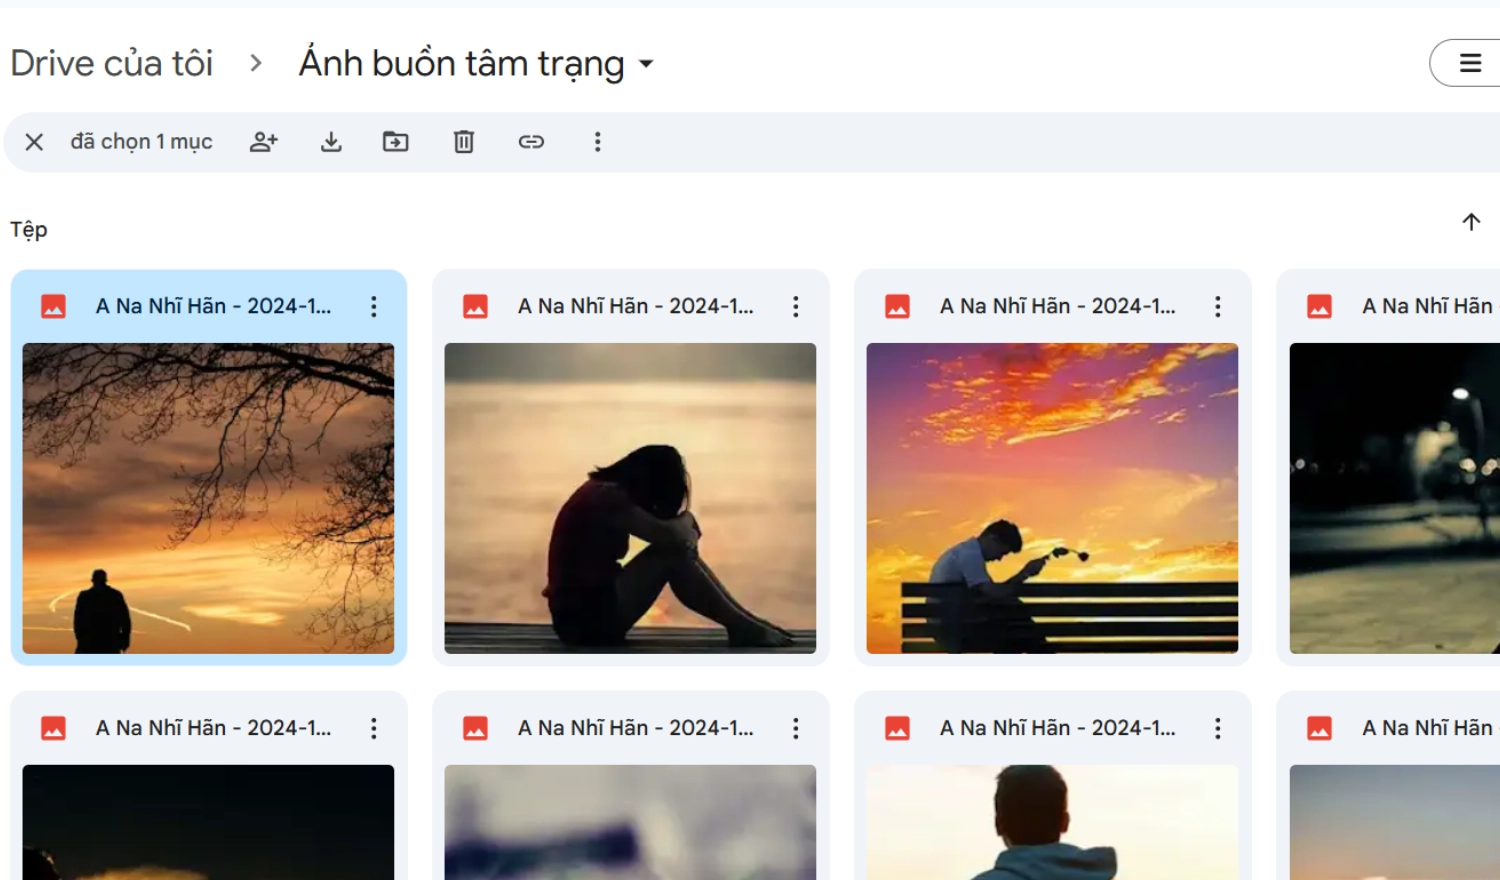
Task: Move the selected file to a folder
Action: click(396, 142)
